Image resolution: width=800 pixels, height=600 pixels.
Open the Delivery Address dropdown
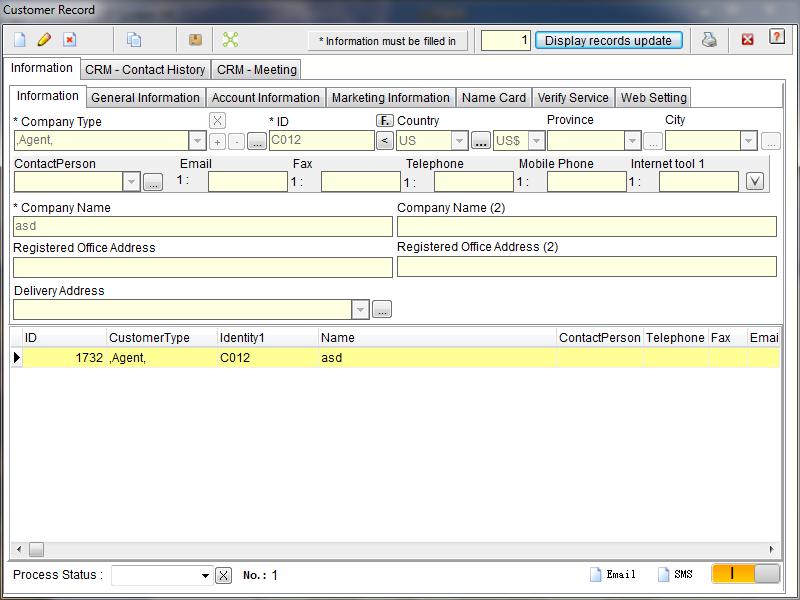360,310
